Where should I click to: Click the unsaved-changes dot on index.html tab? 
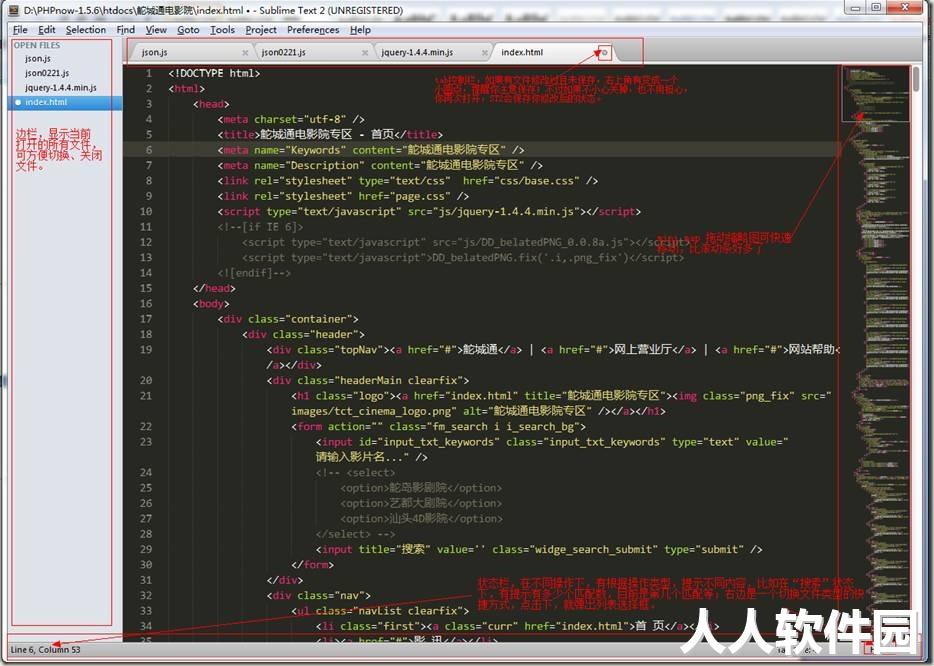pos(605,53)
